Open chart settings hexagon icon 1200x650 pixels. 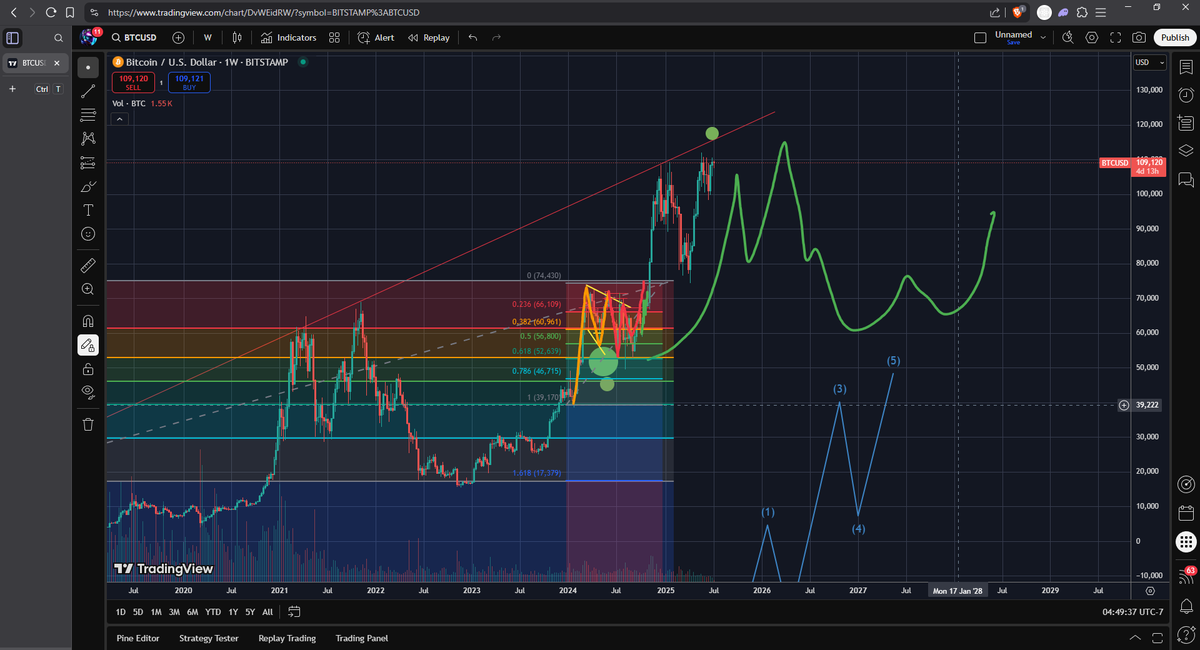(1091, 37)
